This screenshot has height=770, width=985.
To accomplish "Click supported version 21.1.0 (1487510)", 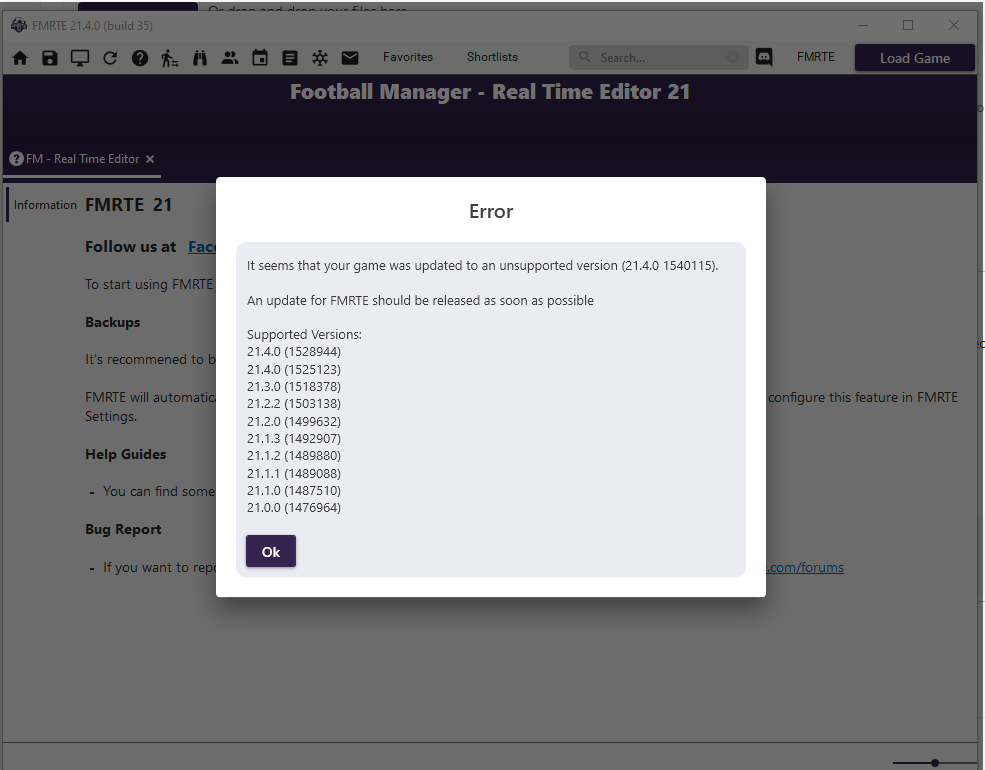I will (294, 491).
